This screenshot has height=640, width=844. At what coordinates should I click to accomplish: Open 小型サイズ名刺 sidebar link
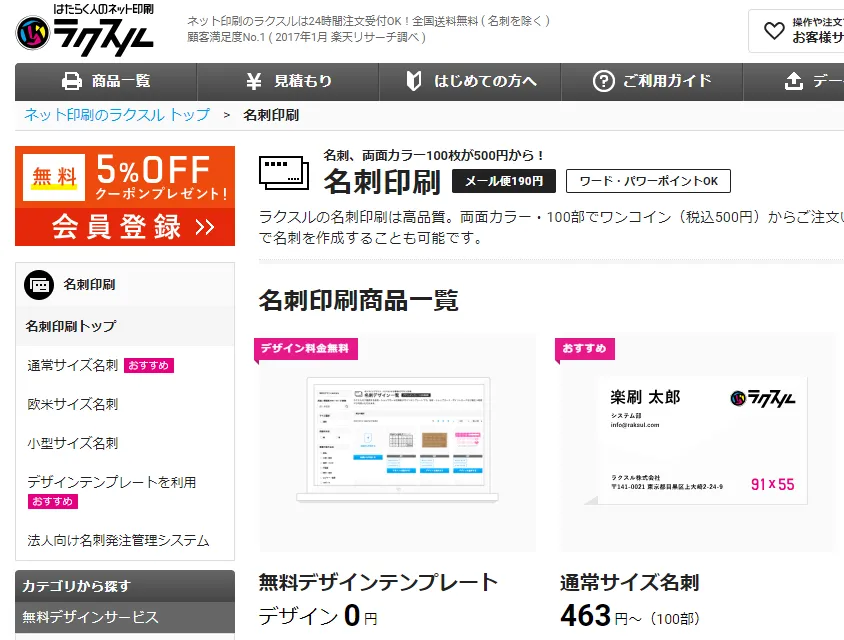coord(73,443)
